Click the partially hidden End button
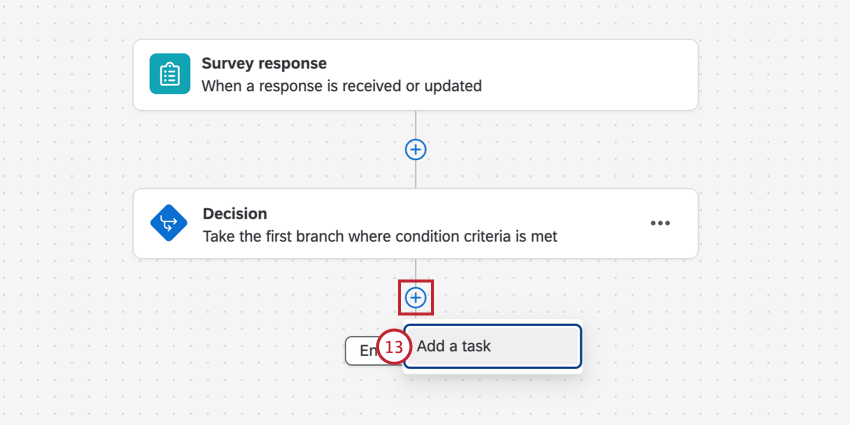850x425 pixels. click(360, 350)
